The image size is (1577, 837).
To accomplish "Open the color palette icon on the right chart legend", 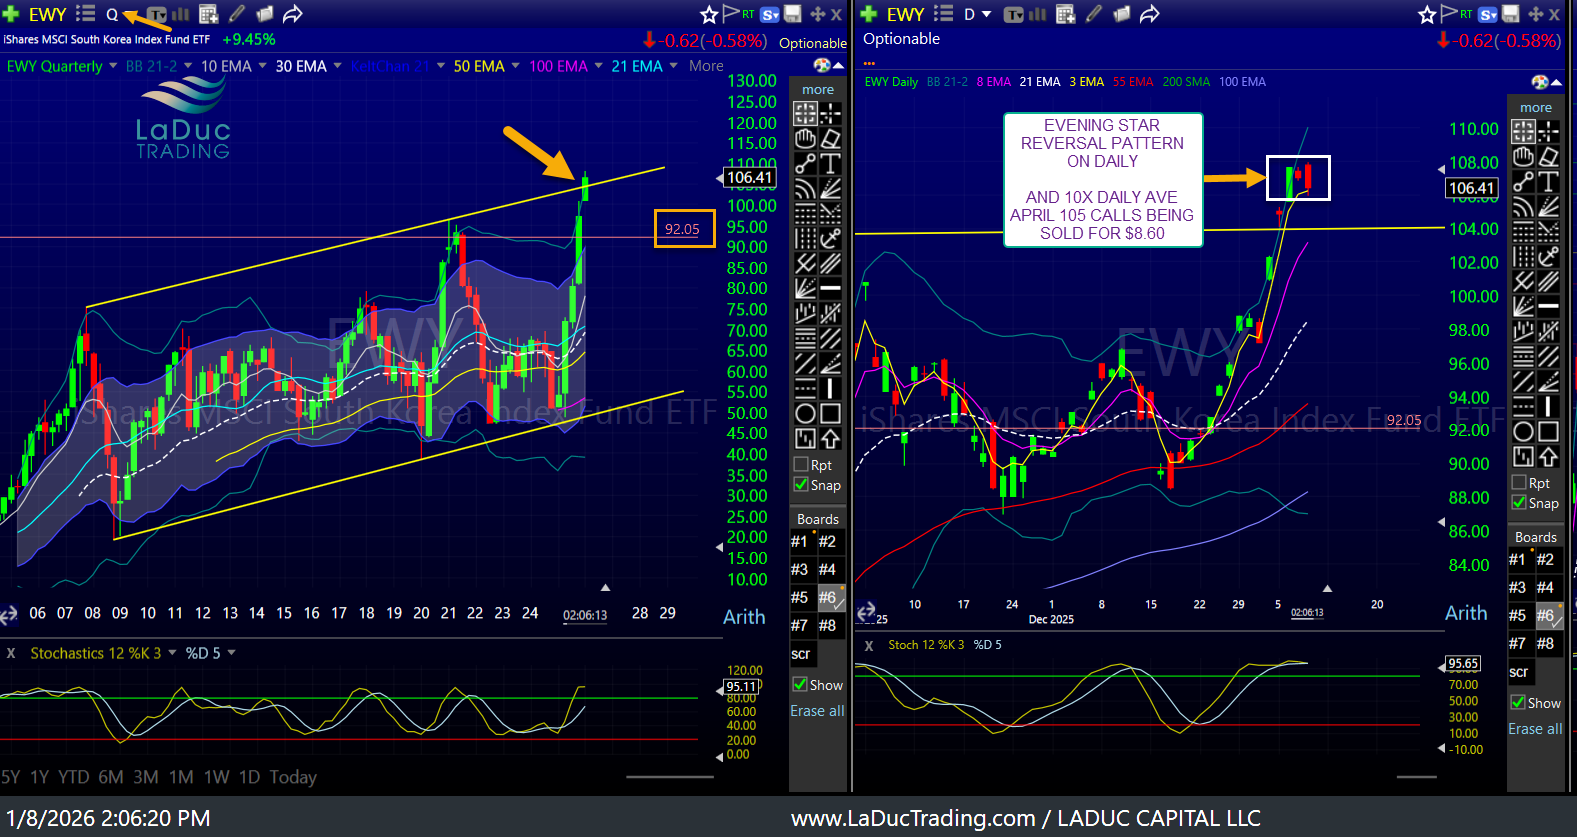I will pyautogui.click(x=1540, y=82).
